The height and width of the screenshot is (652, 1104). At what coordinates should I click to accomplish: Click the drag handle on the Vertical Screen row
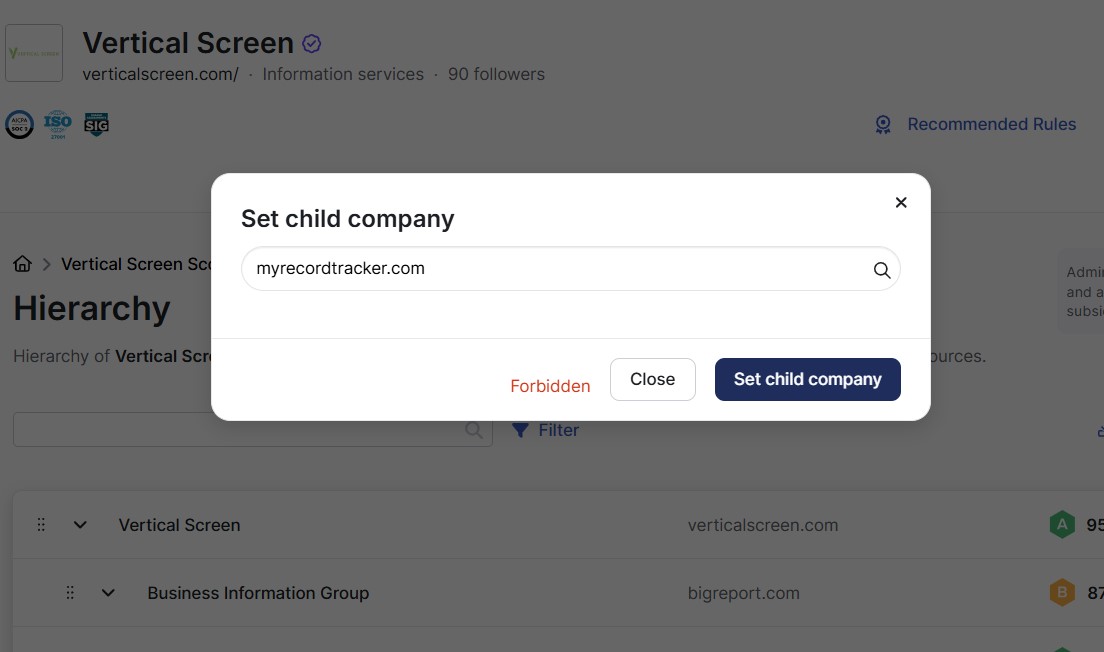click(41, 525)
